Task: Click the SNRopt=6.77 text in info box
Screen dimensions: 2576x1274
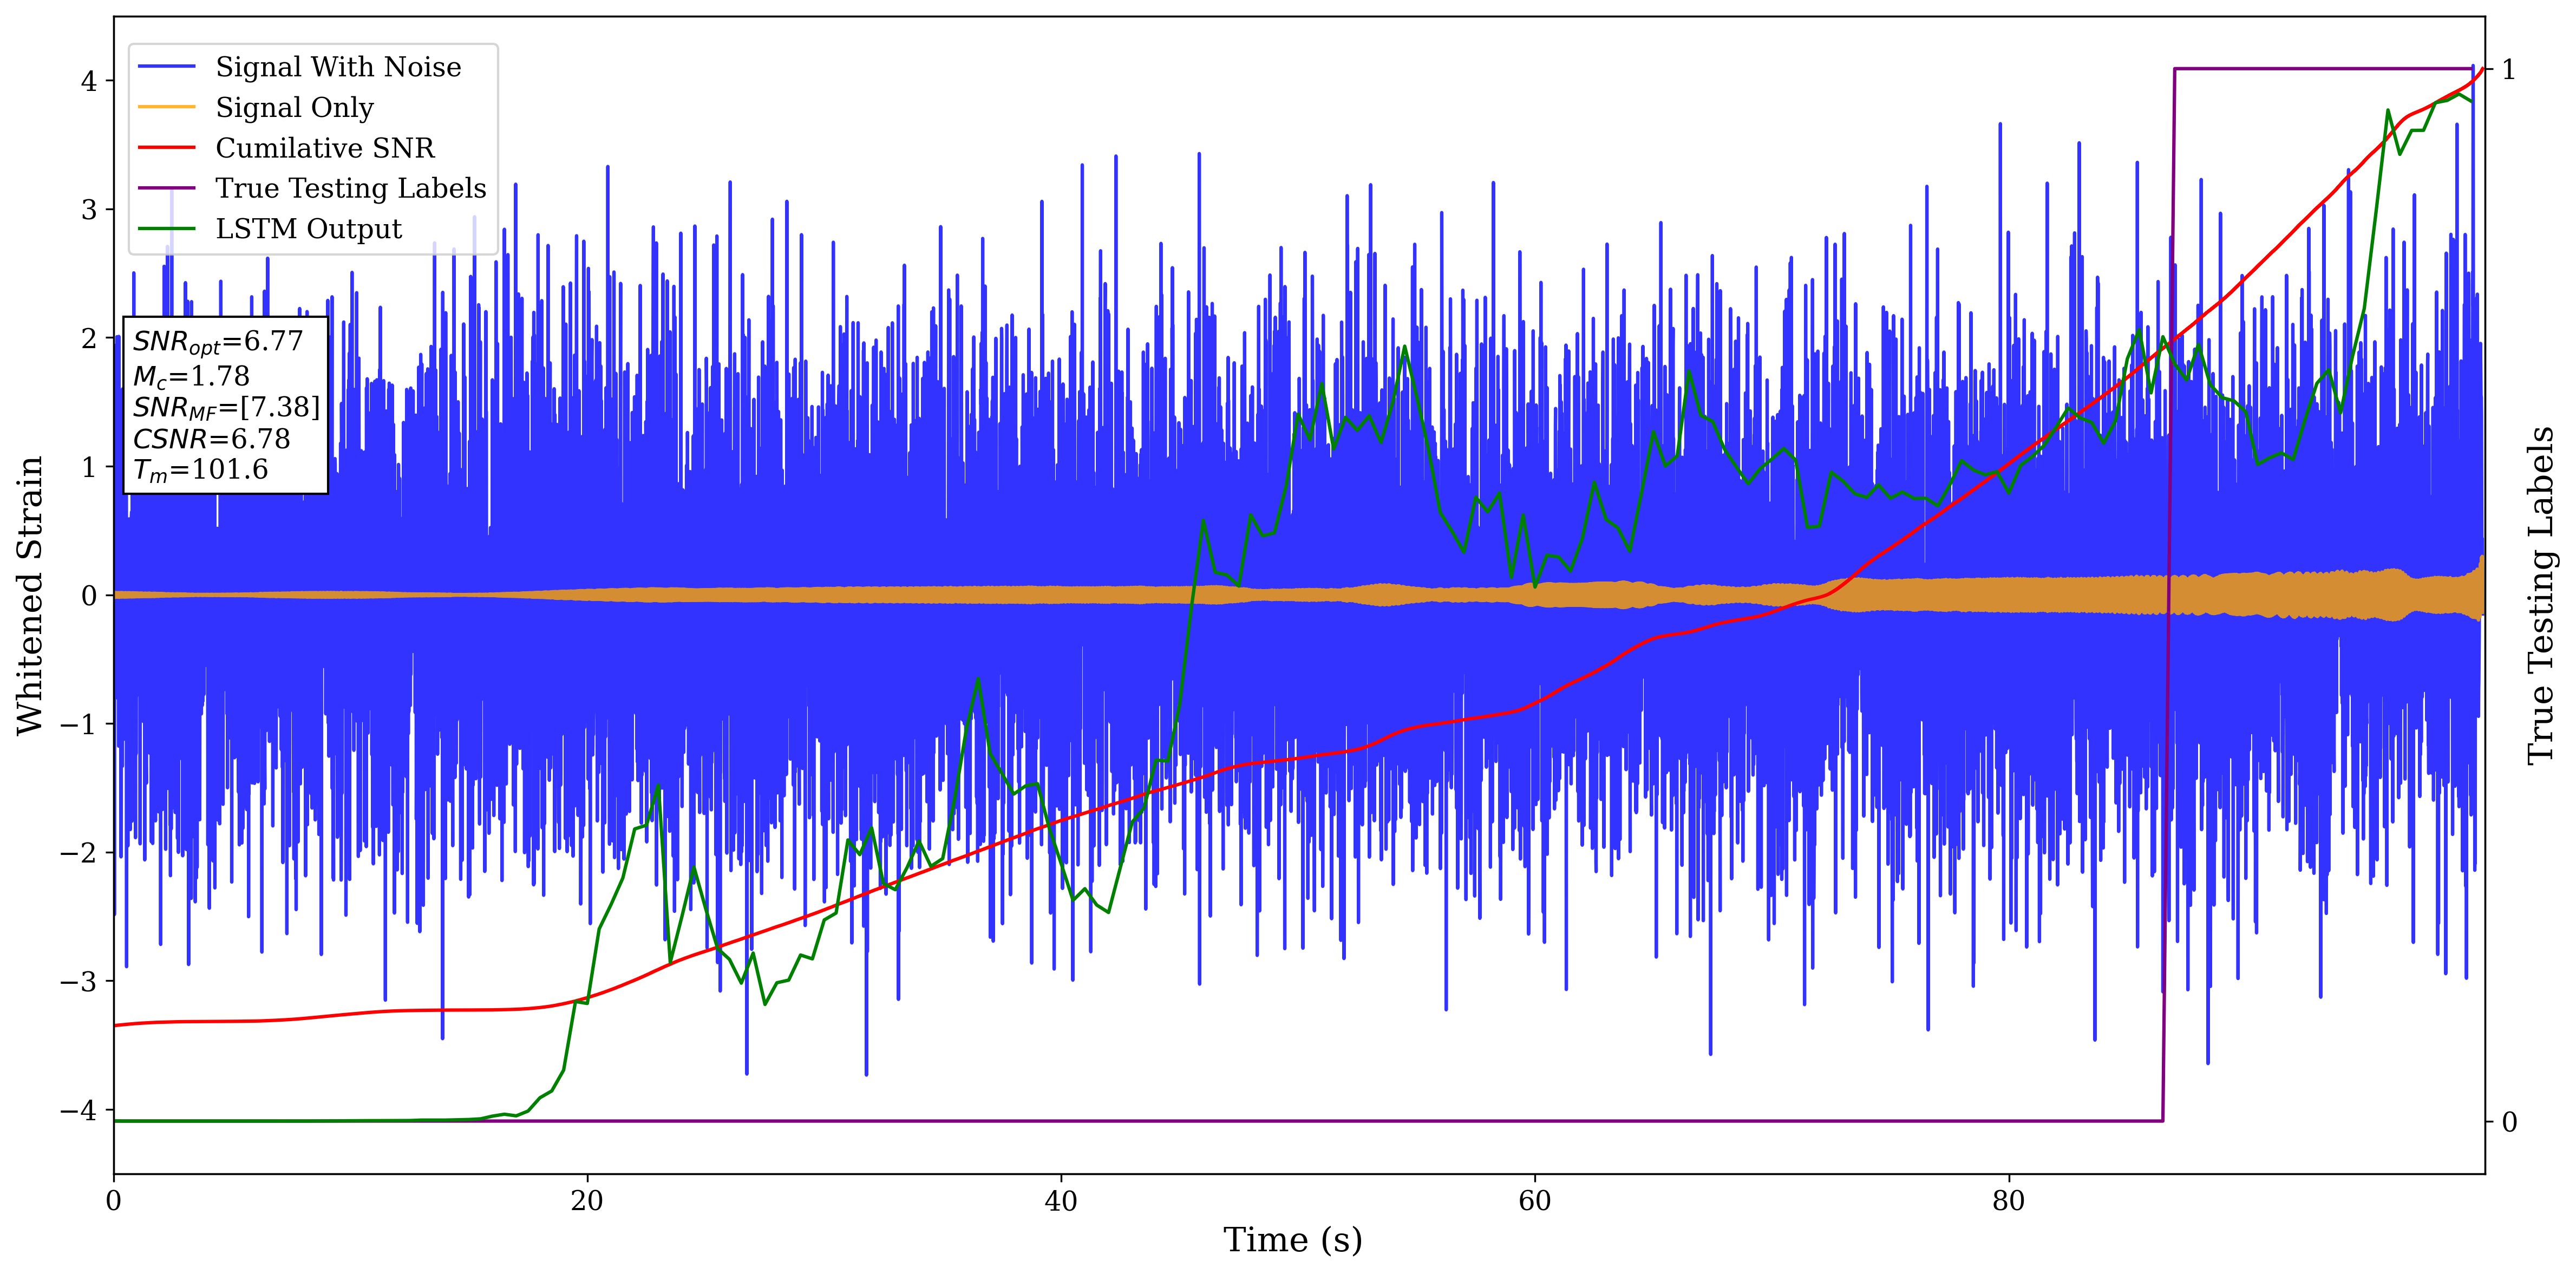Action: tap(217, 342)
